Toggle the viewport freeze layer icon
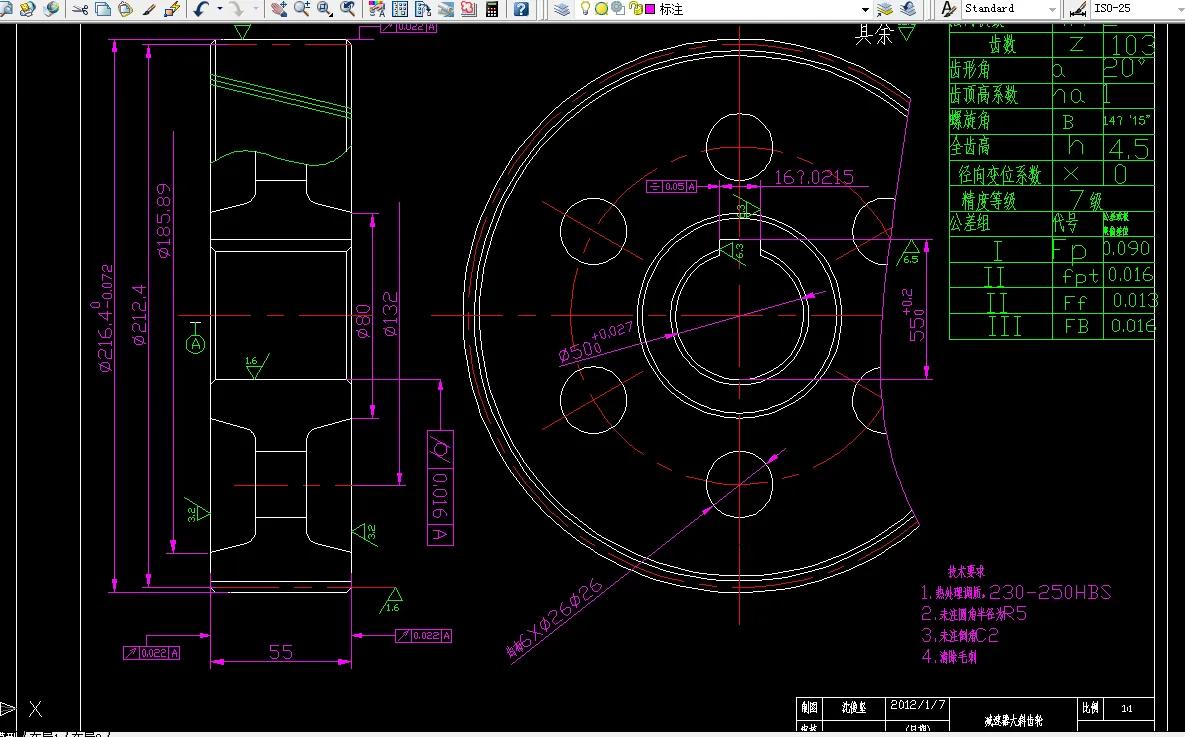 coord(618,9)
